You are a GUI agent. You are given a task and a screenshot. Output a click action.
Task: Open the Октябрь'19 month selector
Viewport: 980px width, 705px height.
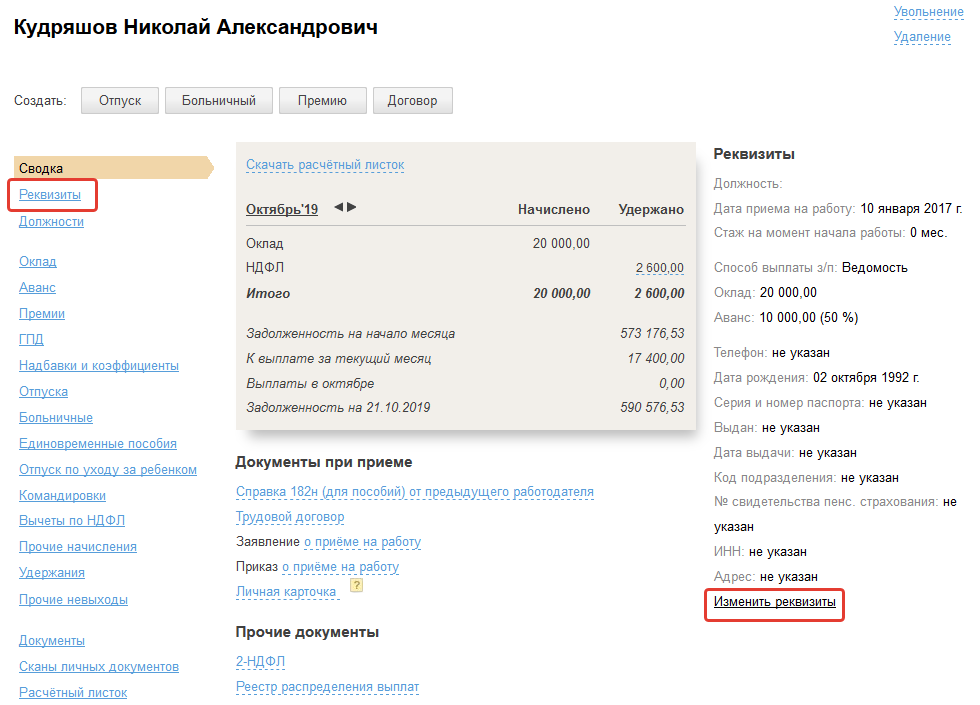point(281,209)
